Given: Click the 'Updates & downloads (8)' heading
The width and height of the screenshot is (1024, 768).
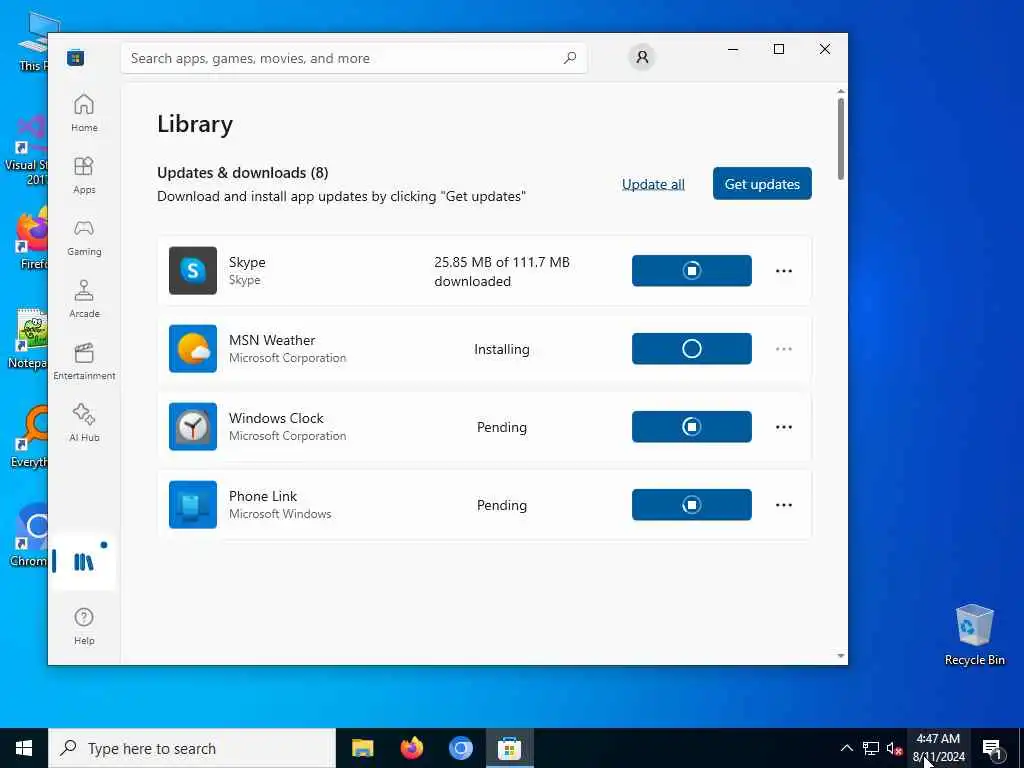Looking at the screenshot, I should [x=242, y=172].
